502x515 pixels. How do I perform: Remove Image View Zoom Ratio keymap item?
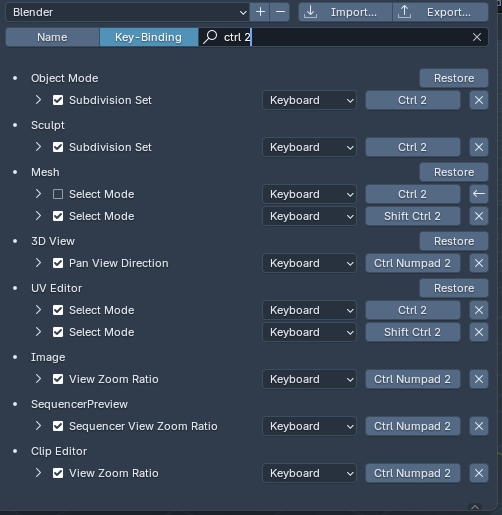(479, 379)
